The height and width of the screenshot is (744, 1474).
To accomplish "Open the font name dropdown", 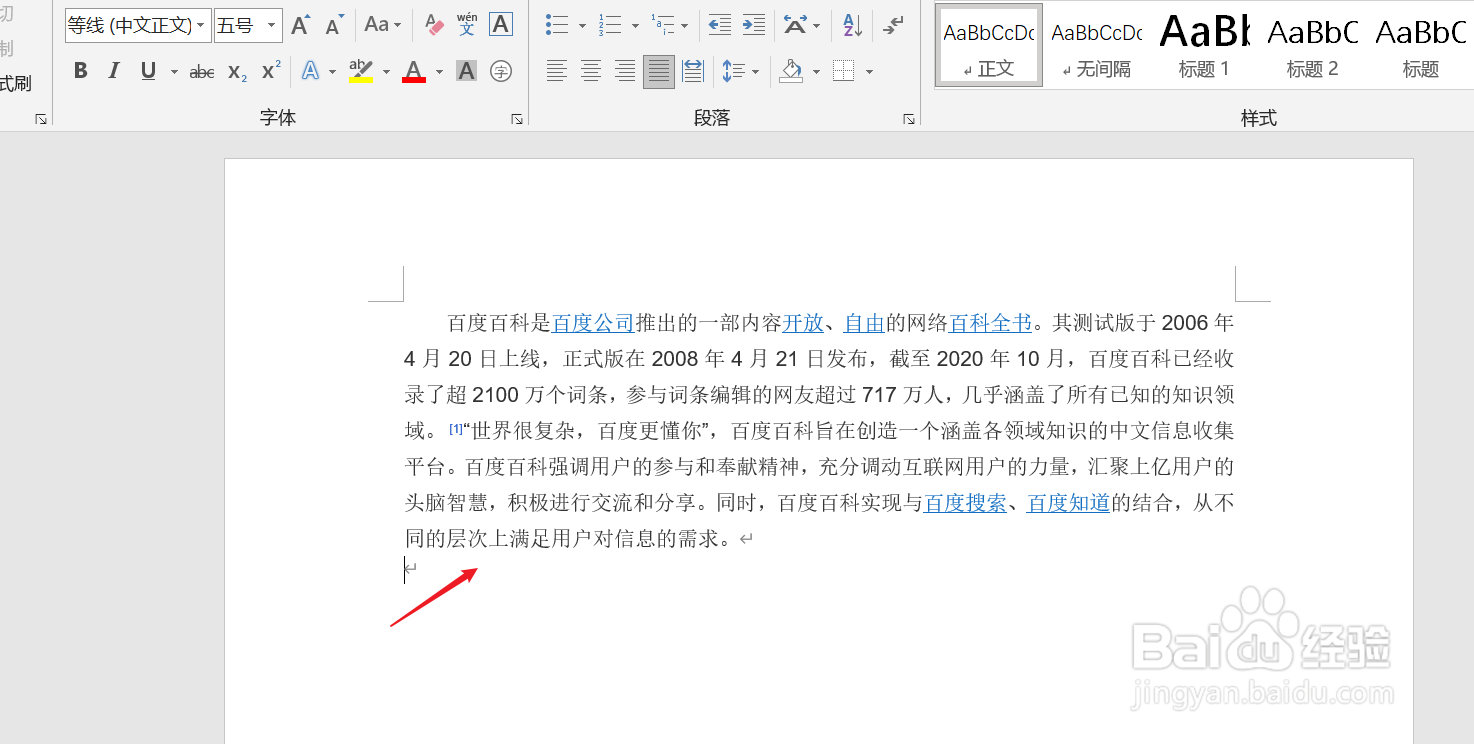I will [x=201, y=25].
